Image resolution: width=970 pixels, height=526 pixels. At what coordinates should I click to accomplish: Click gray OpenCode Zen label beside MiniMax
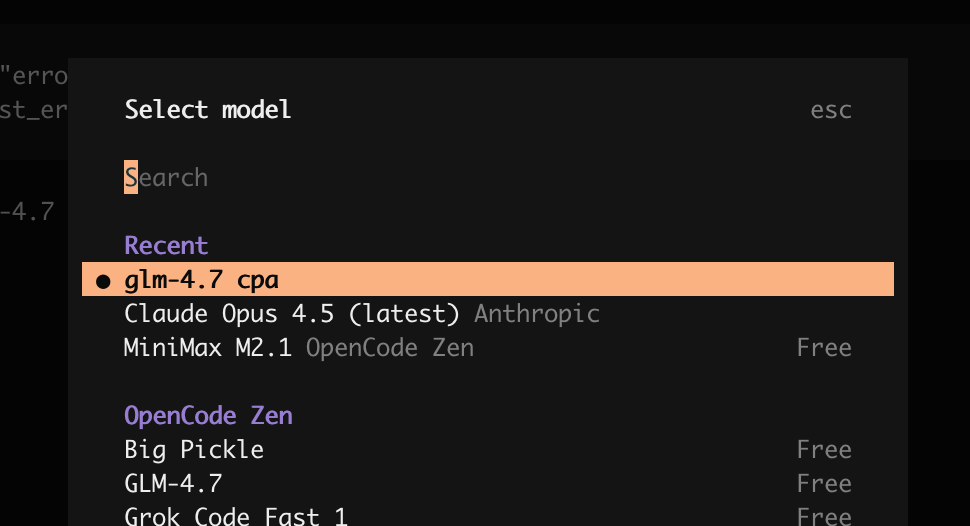(x=390, y=348)
